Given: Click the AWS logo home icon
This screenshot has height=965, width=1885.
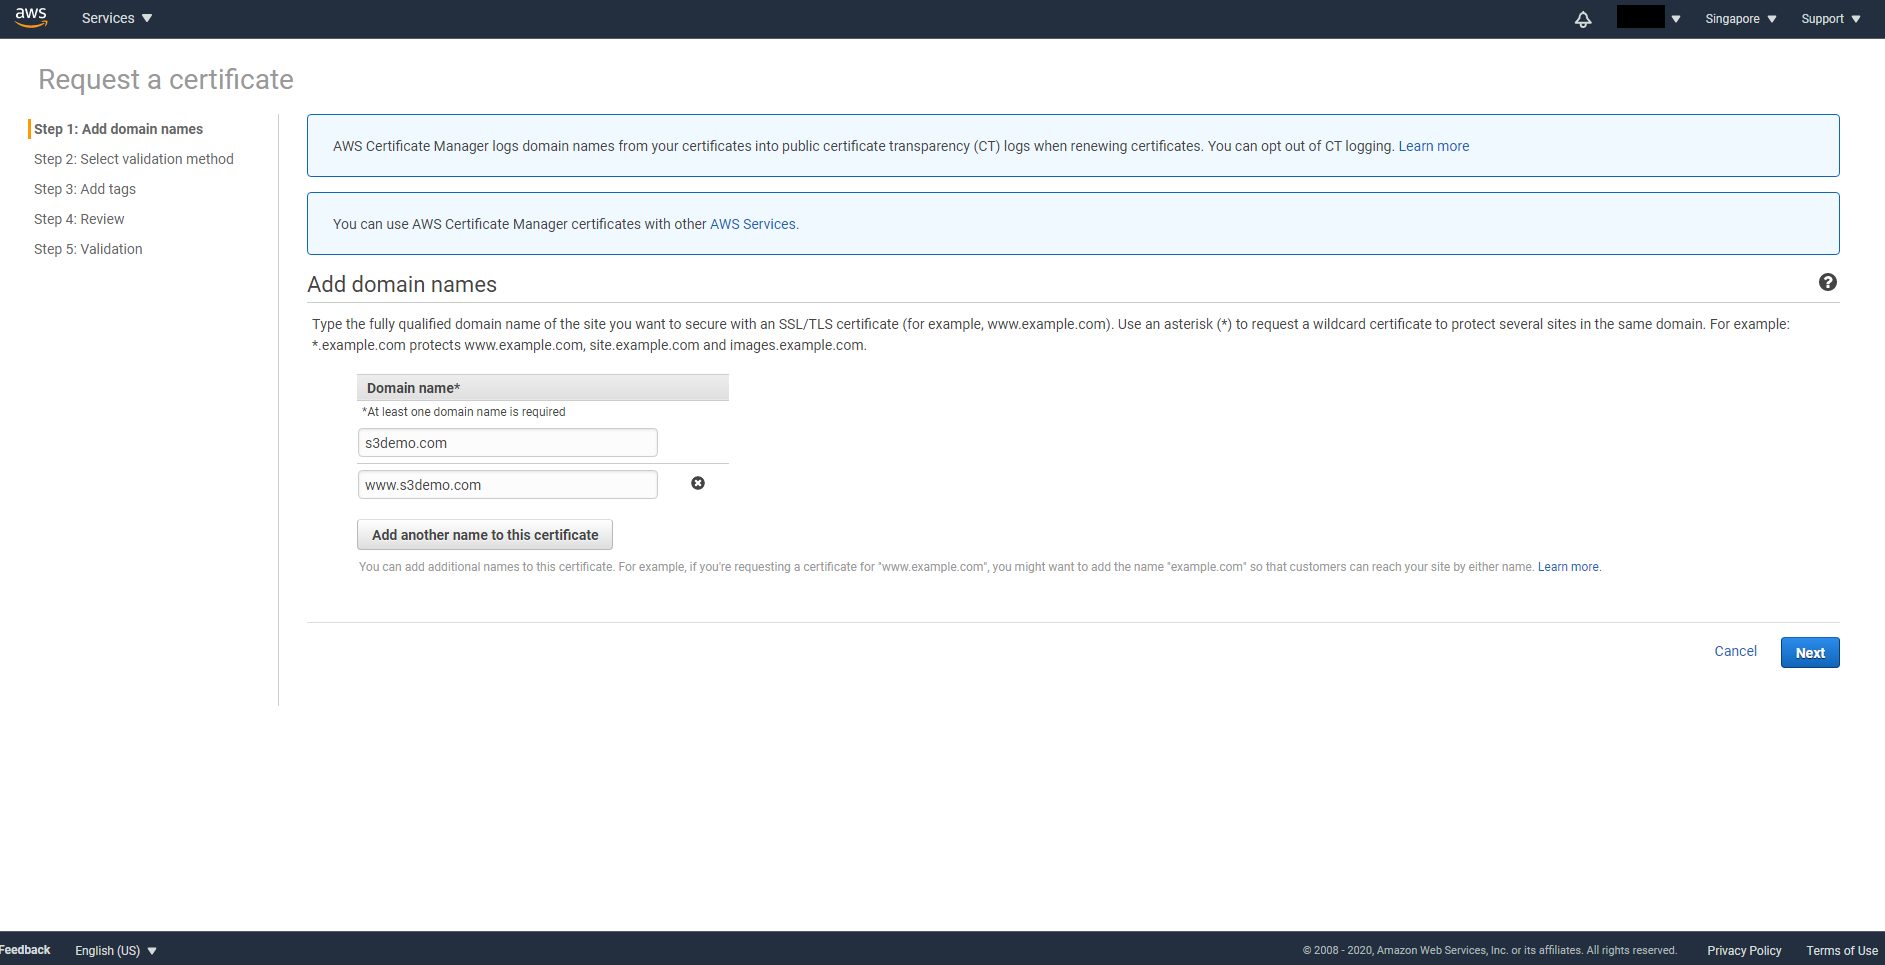Looking at the screenshot, I should [x=31, y=18].
